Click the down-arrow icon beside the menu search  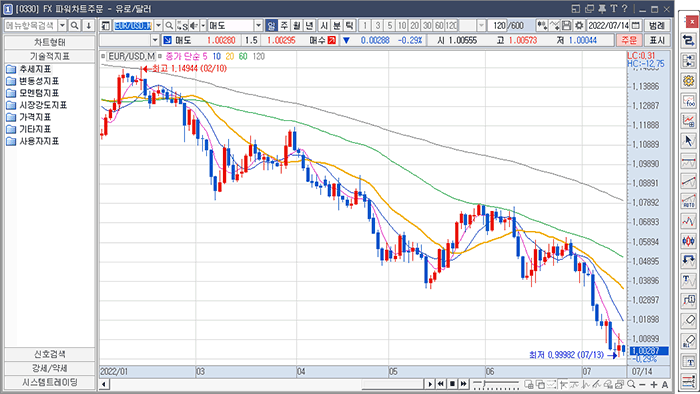click(x=88, y=26)
